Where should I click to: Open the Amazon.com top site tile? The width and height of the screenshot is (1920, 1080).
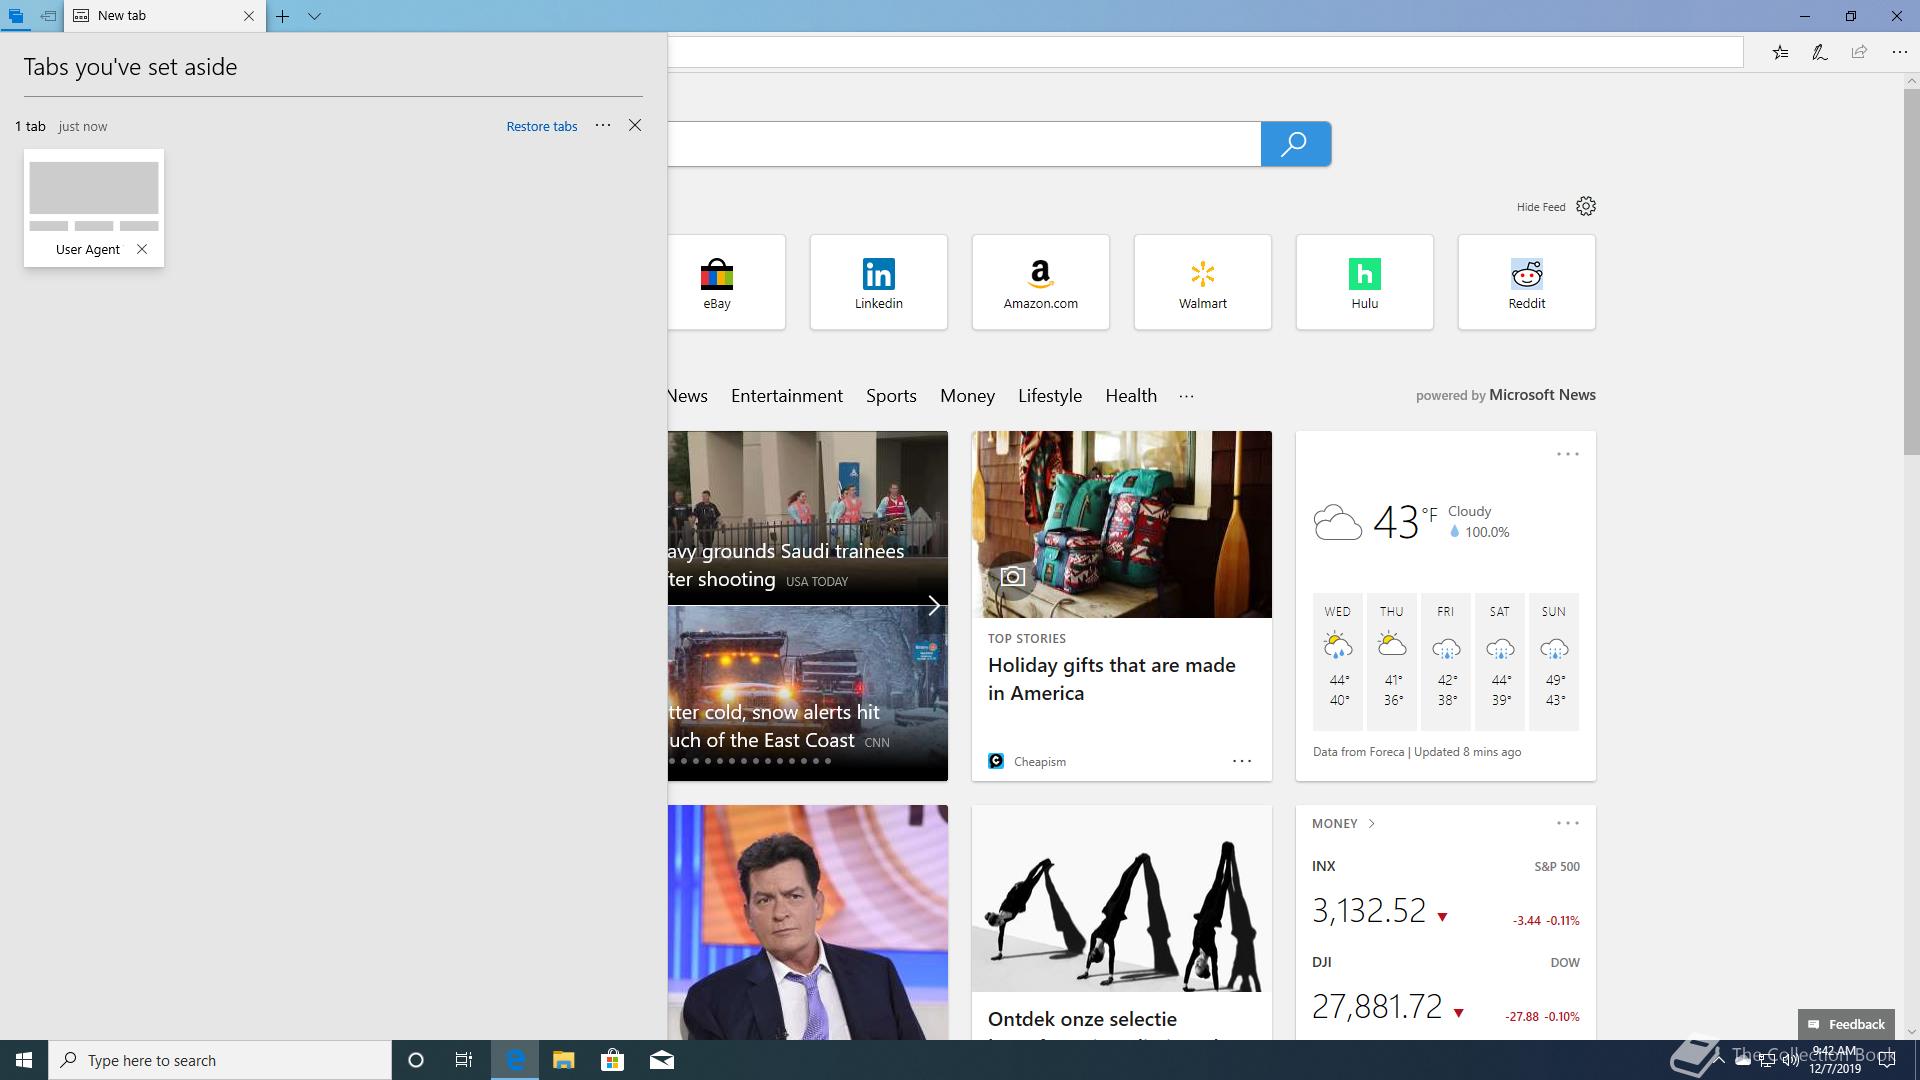point(1041,282)
